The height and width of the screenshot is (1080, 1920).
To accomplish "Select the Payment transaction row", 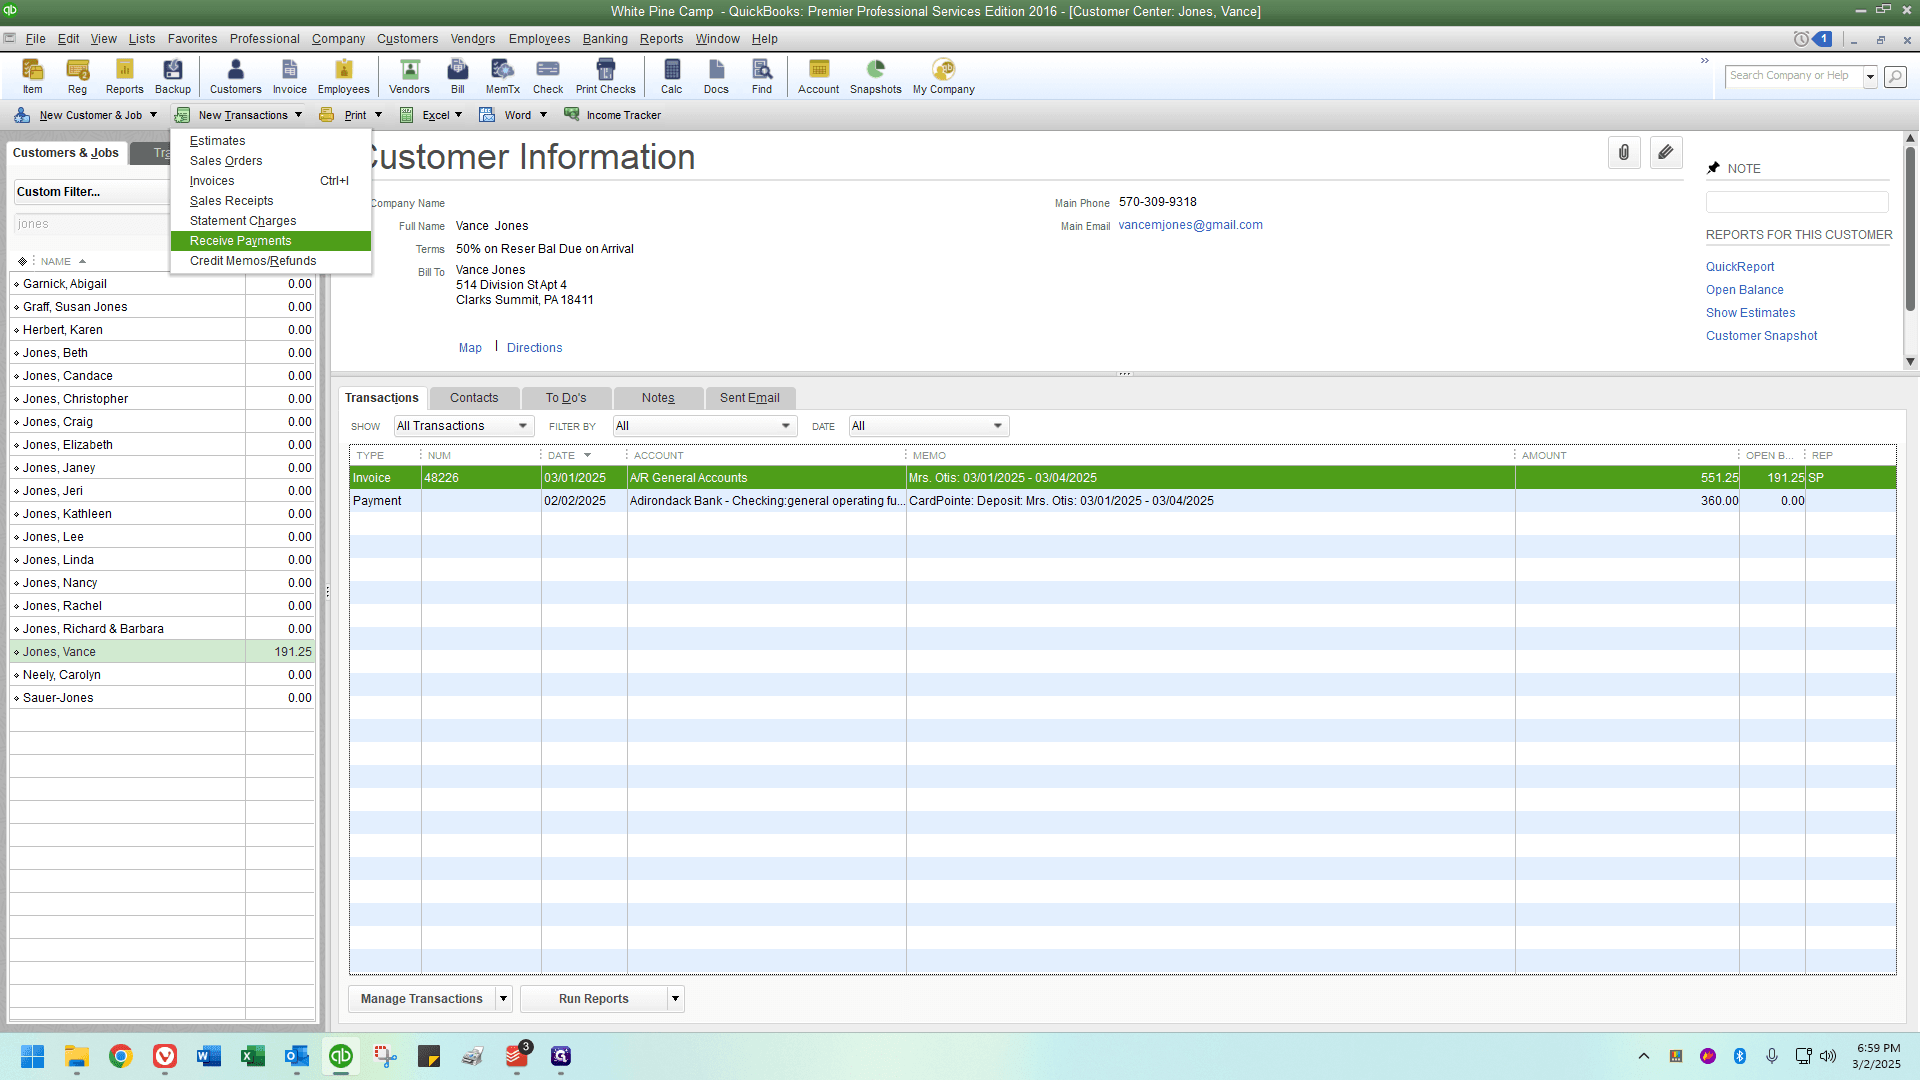I will (x=1122, y=501).
